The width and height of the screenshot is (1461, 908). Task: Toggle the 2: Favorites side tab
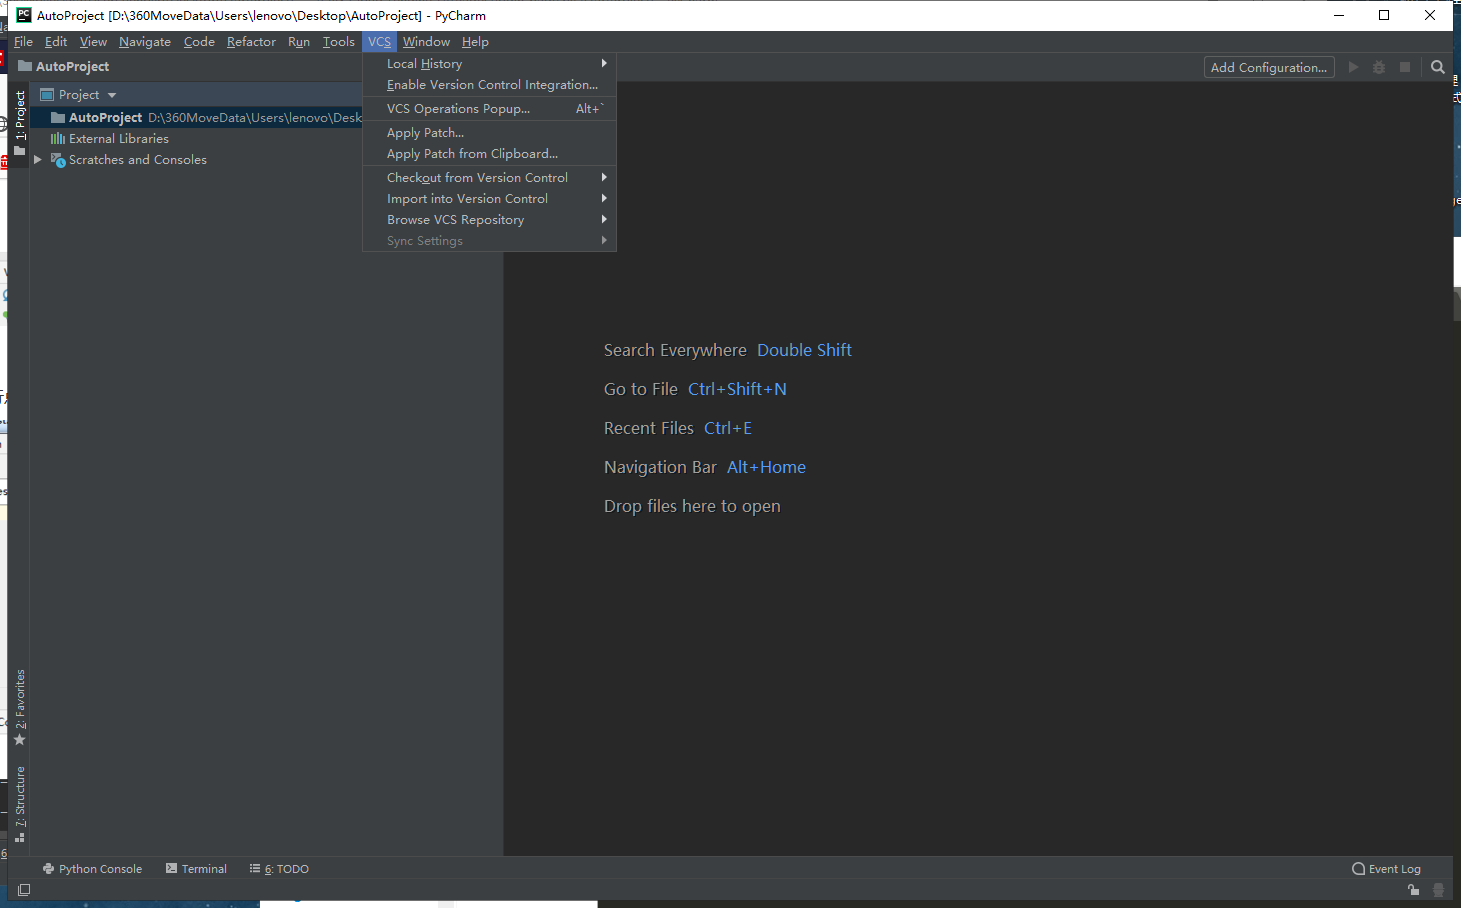point(19,707)
